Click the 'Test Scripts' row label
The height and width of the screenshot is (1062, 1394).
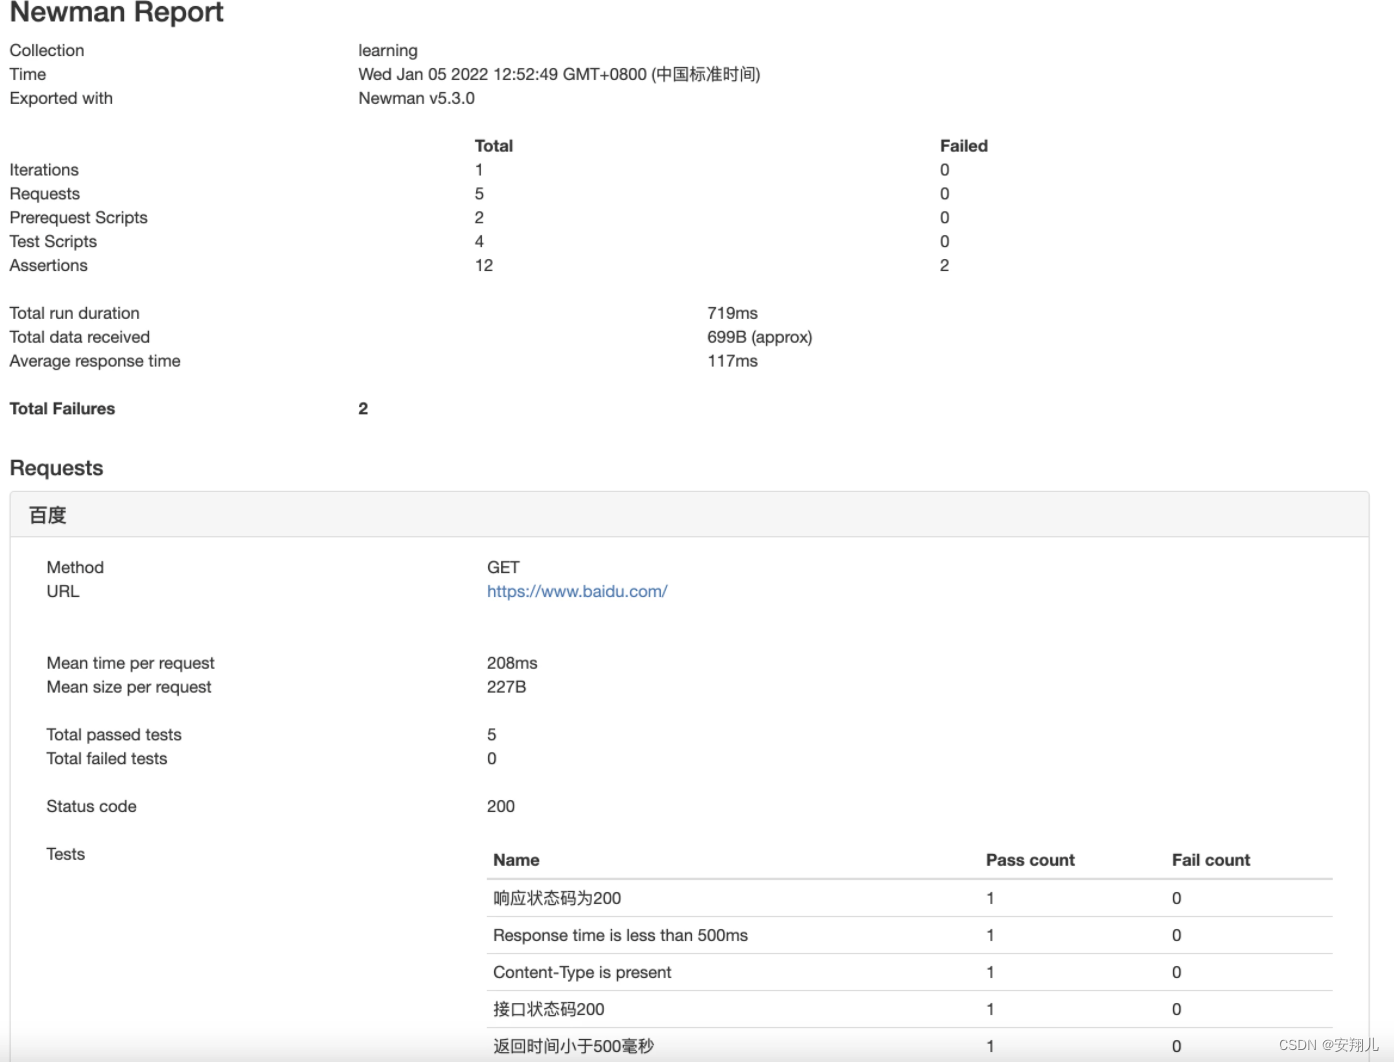pos(53,242)
